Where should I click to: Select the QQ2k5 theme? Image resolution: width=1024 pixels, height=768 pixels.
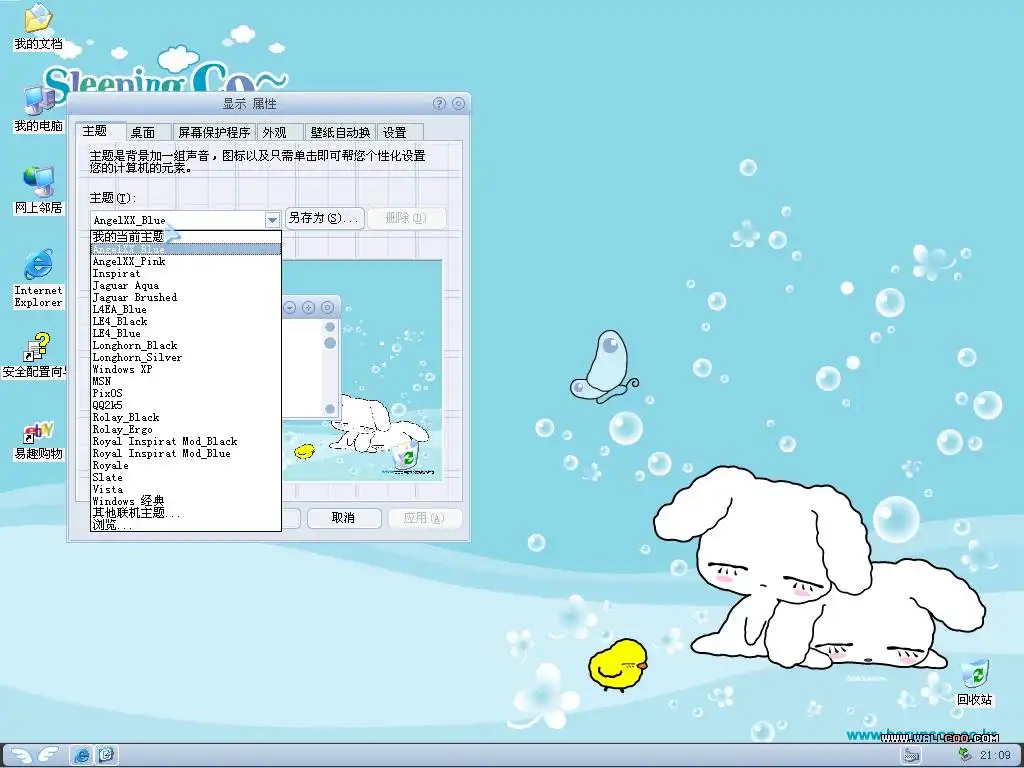point(185,405)
